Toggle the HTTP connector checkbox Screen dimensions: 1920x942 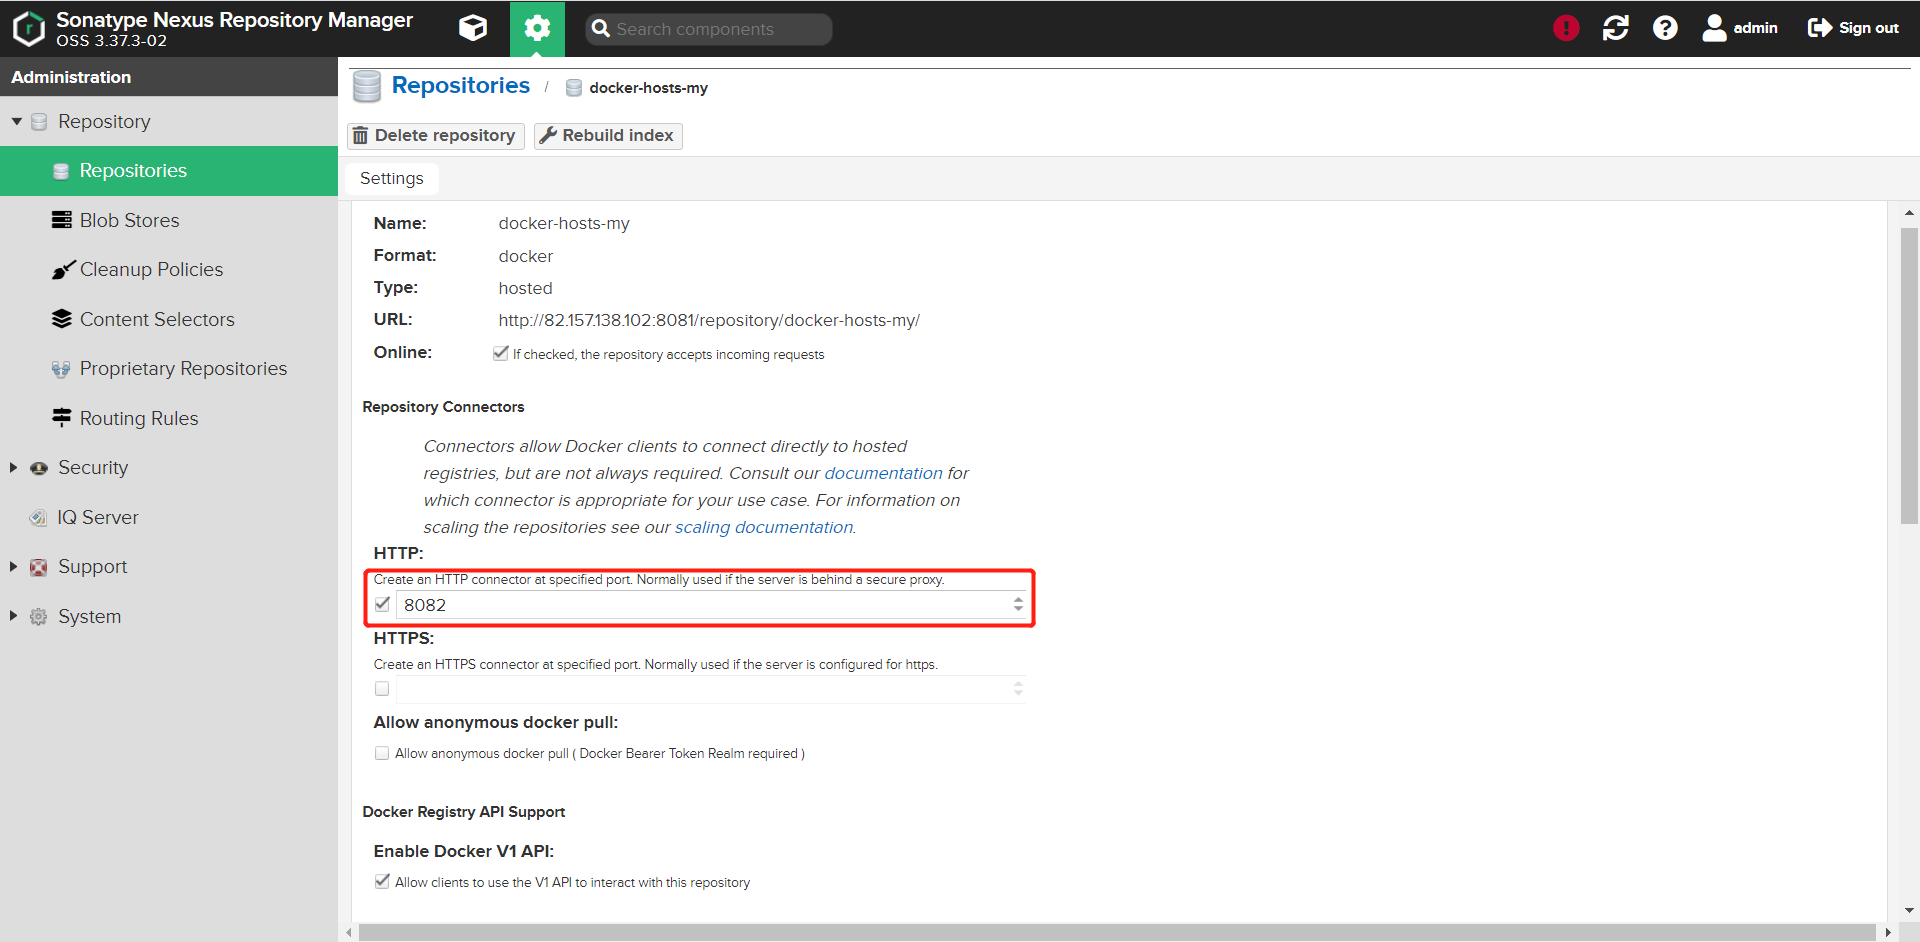click(382, 604)
